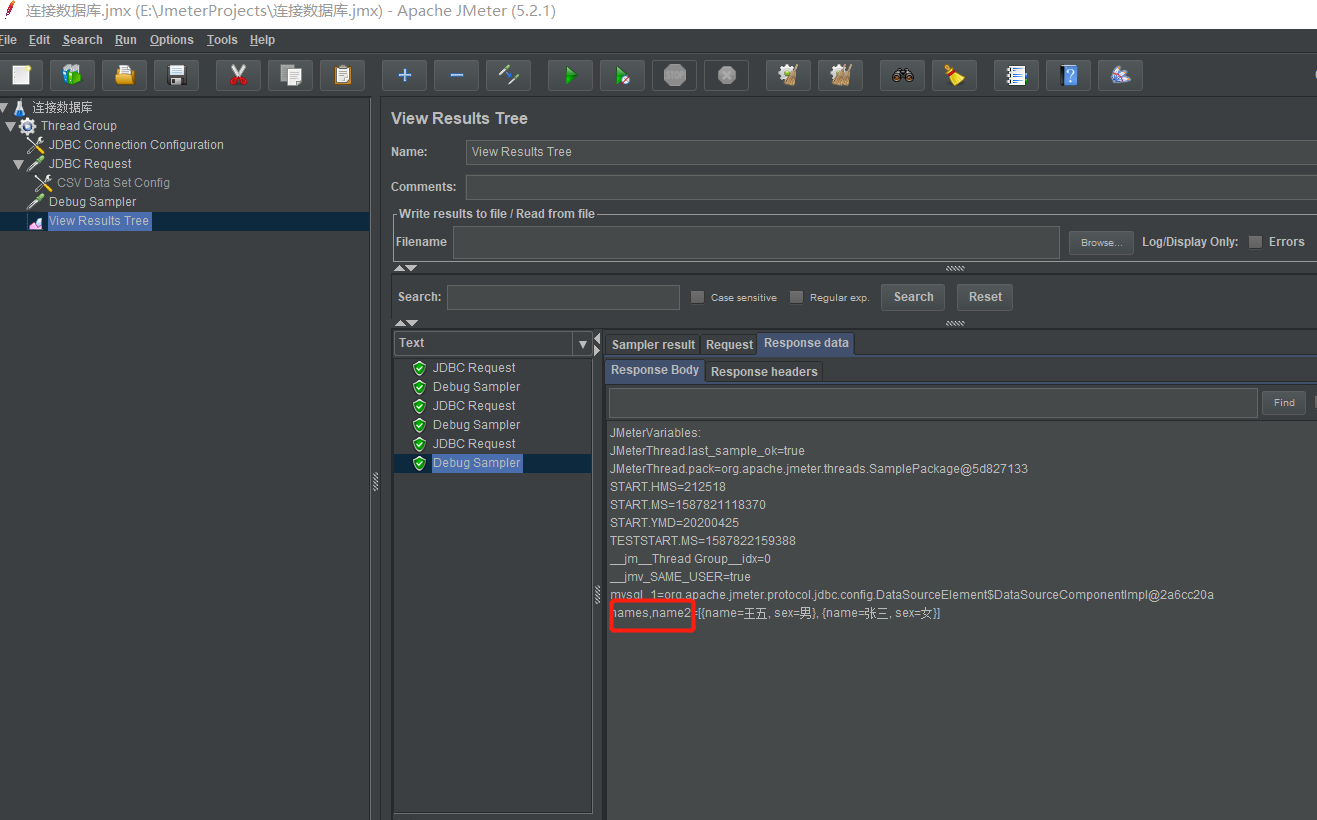
Task: Open the Text renderer dropdown
Action: 583,344
